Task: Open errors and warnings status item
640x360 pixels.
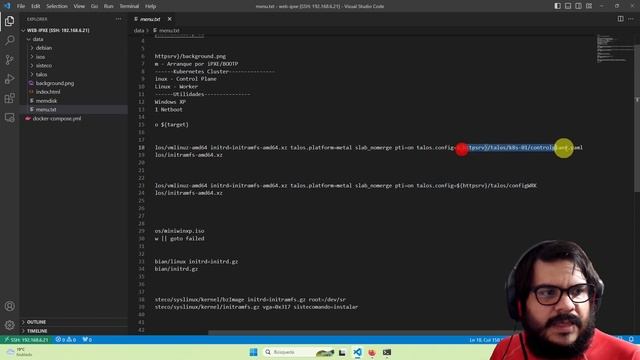Action: click(x=66, y=340)
